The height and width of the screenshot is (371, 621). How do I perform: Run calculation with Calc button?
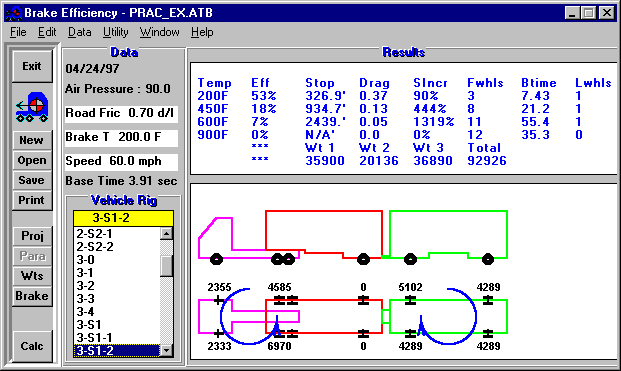coord(32,346)
